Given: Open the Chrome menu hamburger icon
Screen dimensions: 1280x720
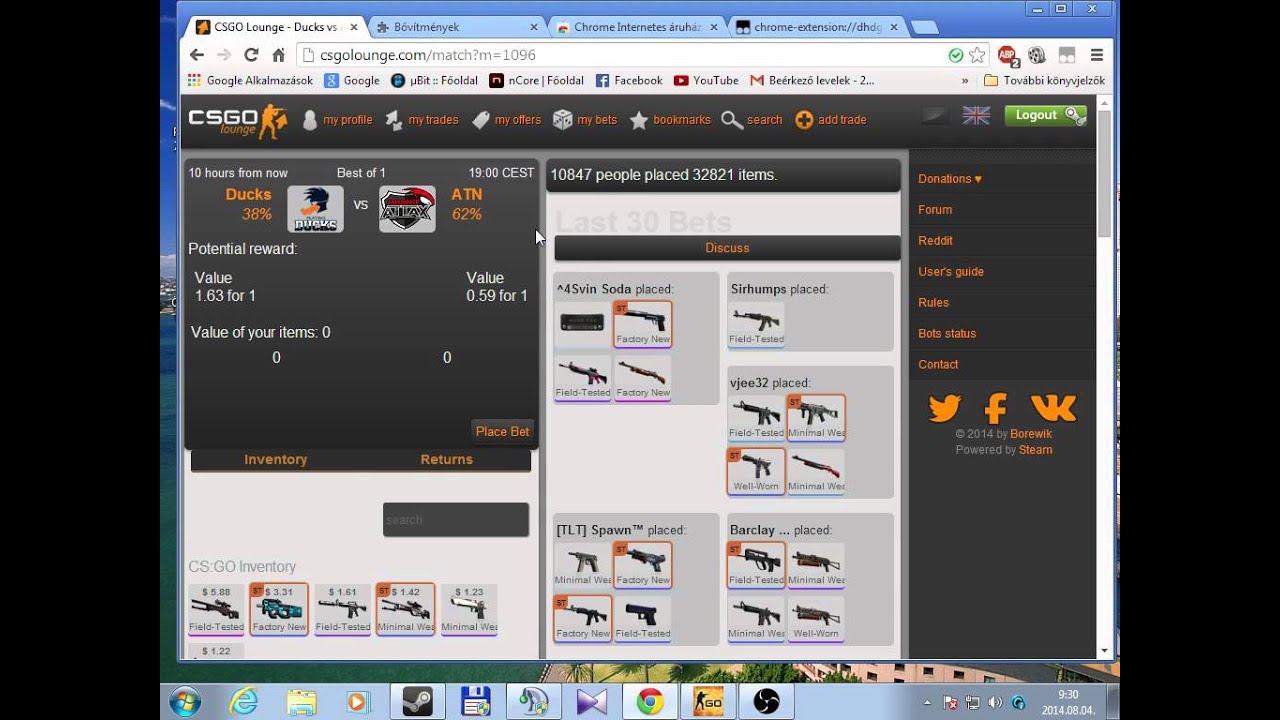Looking at the screenshot, I should click(x=1097, y=55).
